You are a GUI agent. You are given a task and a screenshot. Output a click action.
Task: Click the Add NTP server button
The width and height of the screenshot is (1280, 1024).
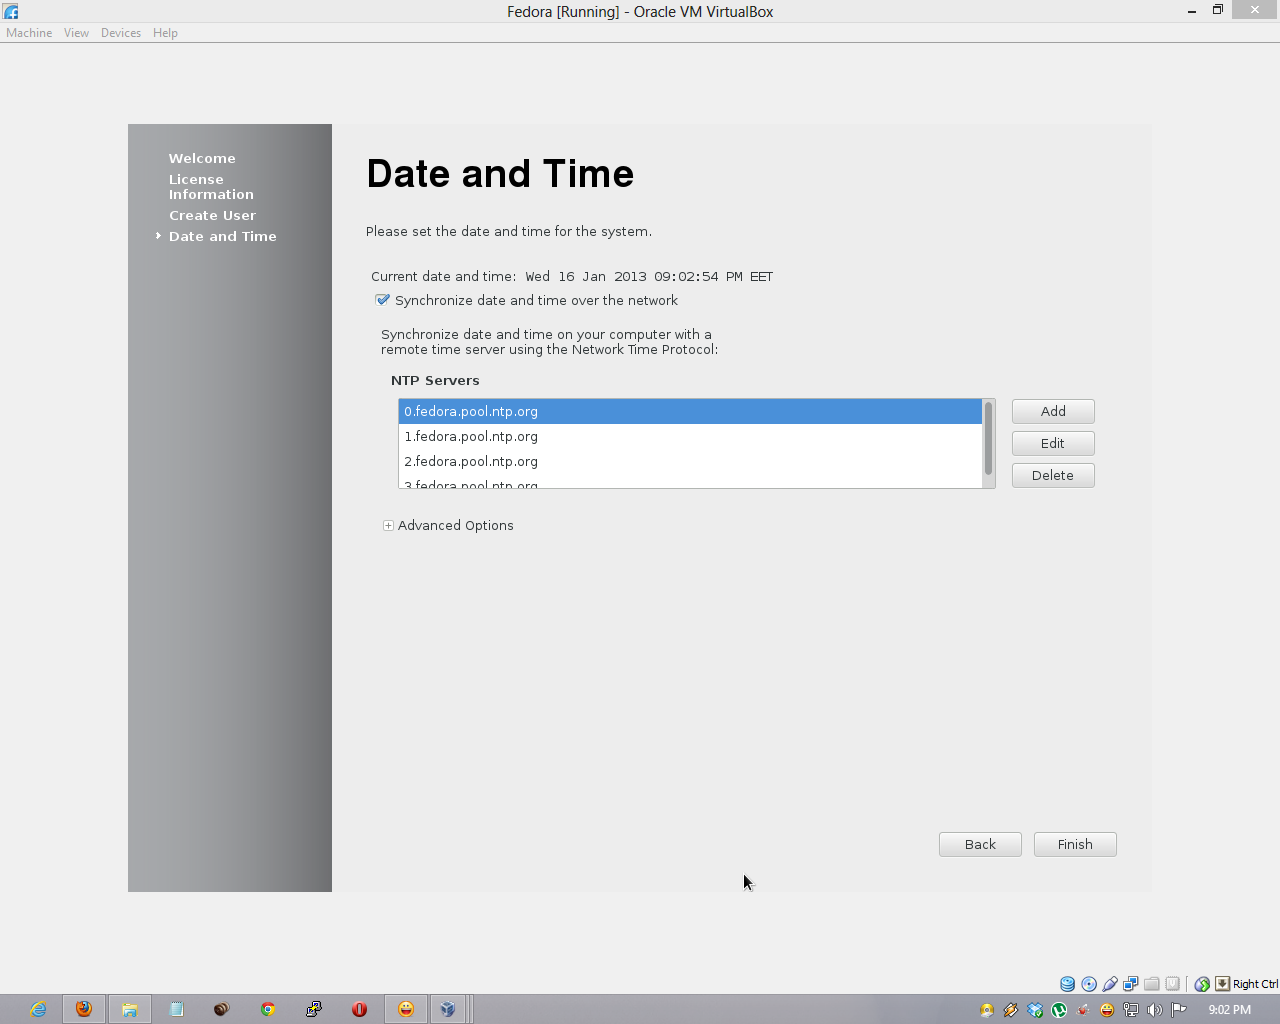tap(1053, 411)
